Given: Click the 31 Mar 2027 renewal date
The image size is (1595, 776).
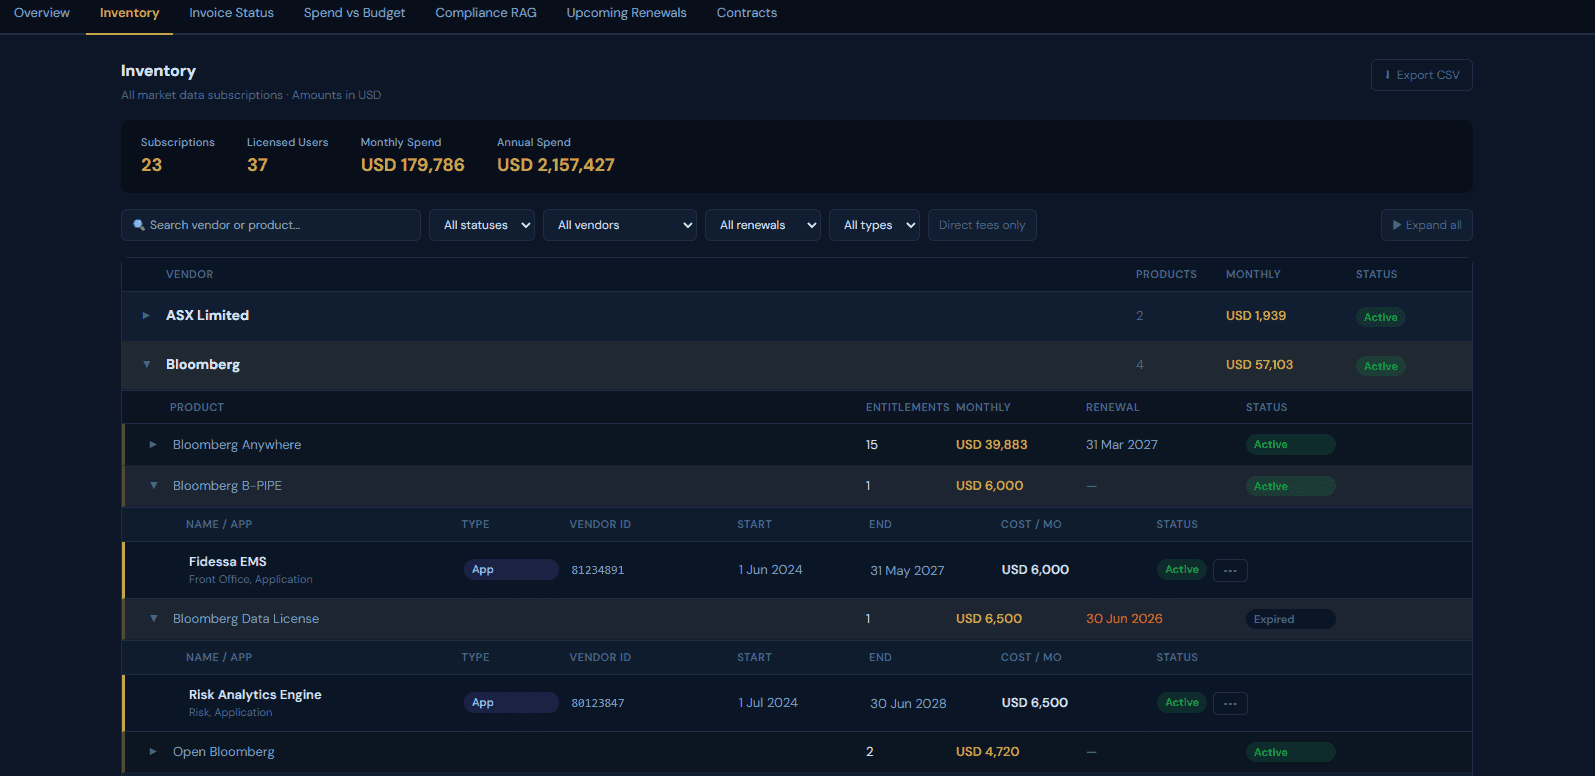Looking at the screenshot, I should click(1122, 444).
